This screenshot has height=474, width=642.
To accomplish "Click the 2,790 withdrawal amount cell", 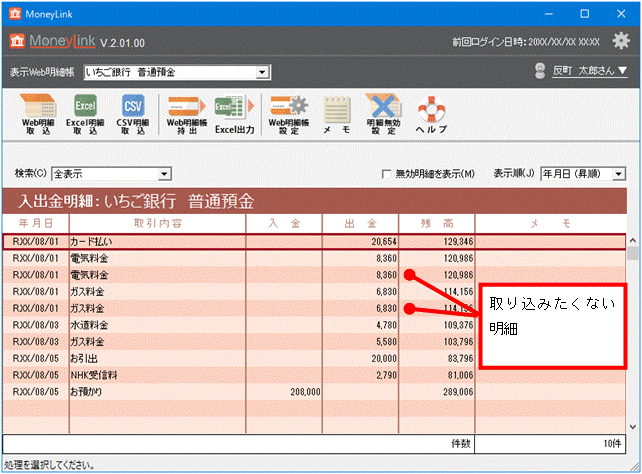I will (360, 375).
